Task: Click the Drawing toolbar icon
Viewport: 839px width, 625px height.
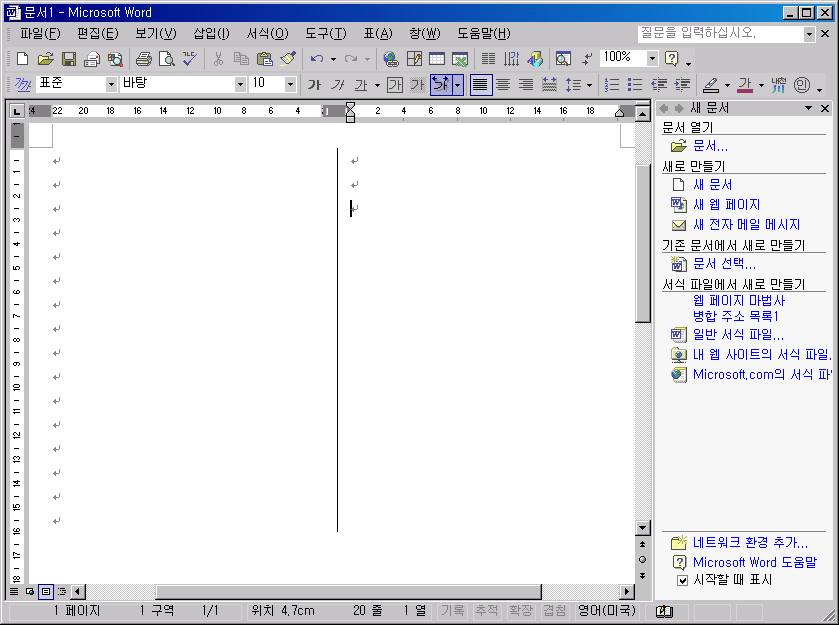Action: coord(535,58)
